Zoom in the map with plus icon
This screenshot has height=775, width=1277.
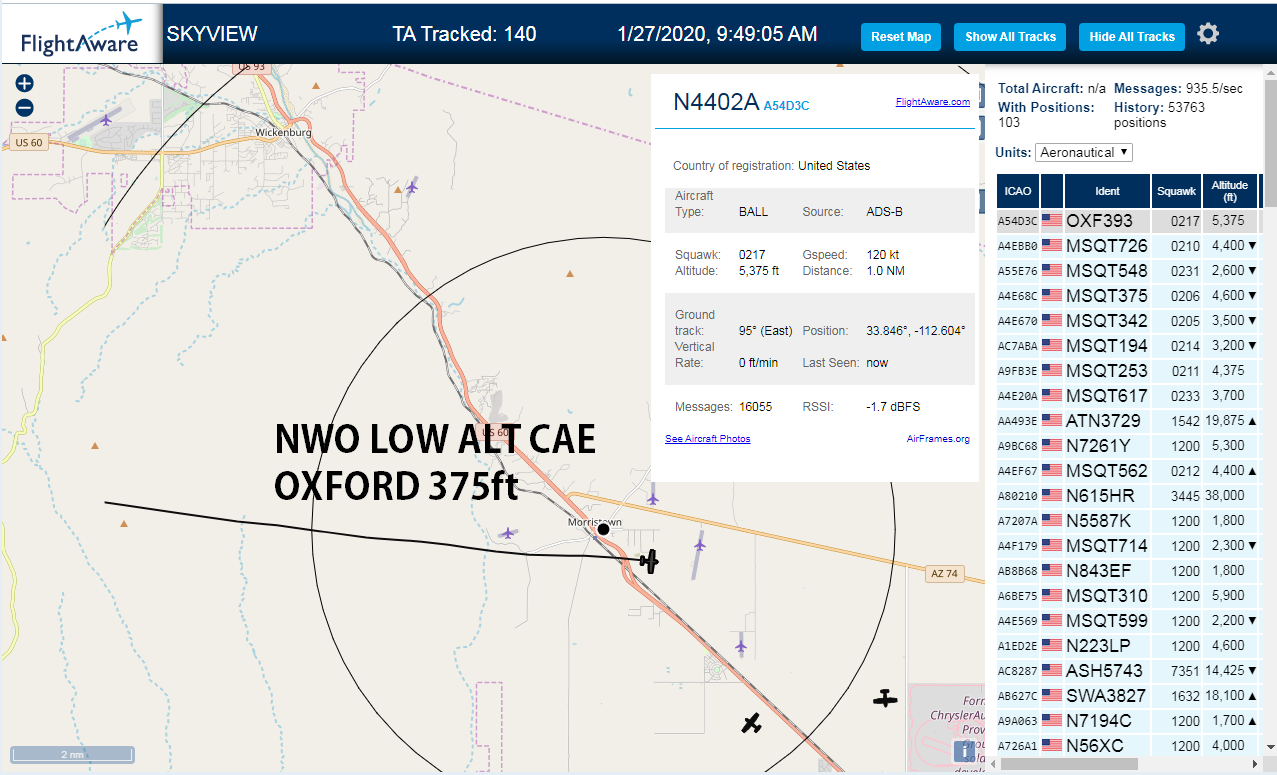[25, 84]
